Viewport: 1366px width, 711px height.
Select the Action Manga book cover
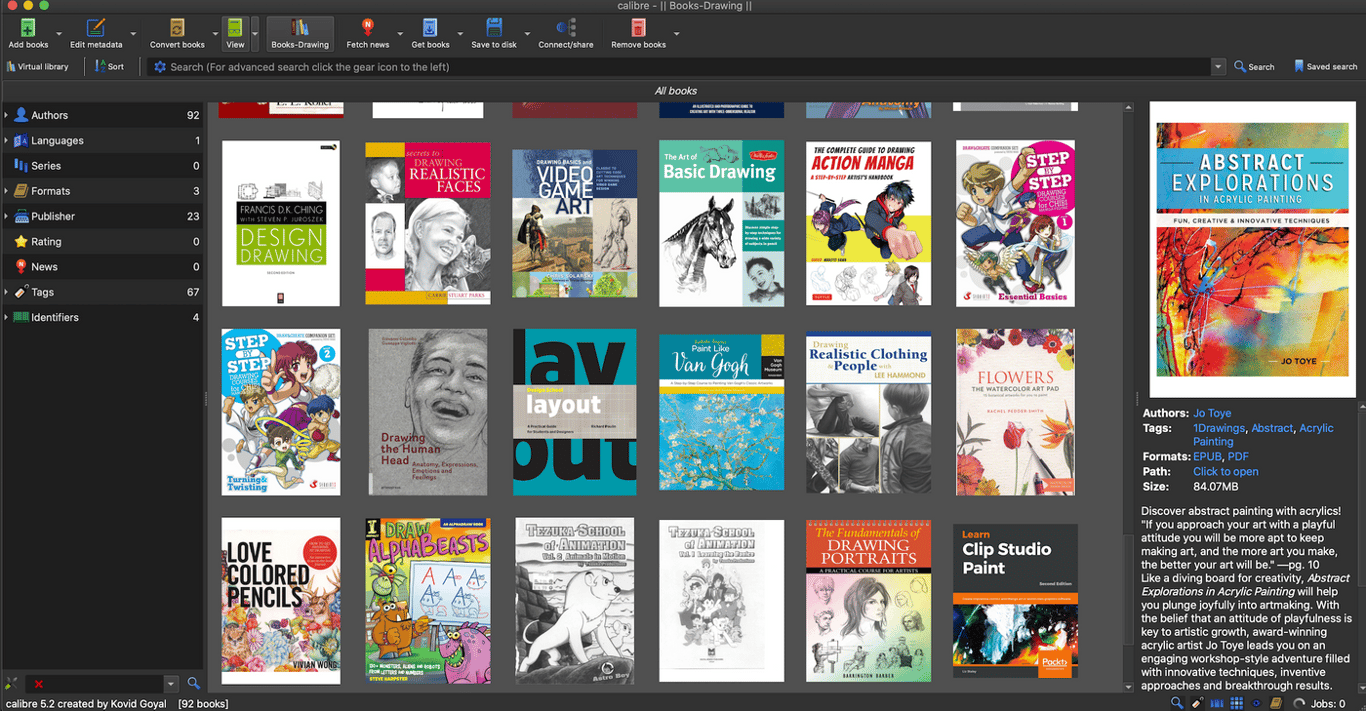[869, 223]
